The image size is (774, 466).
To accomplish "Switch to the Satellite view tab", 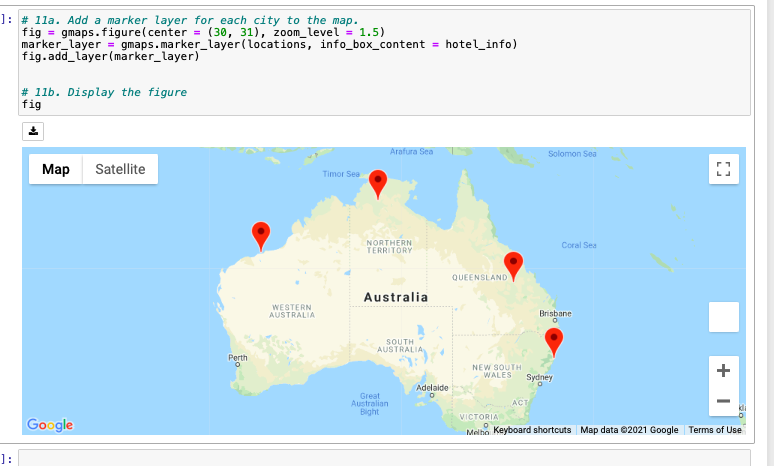I will click(x=120, y=169).
